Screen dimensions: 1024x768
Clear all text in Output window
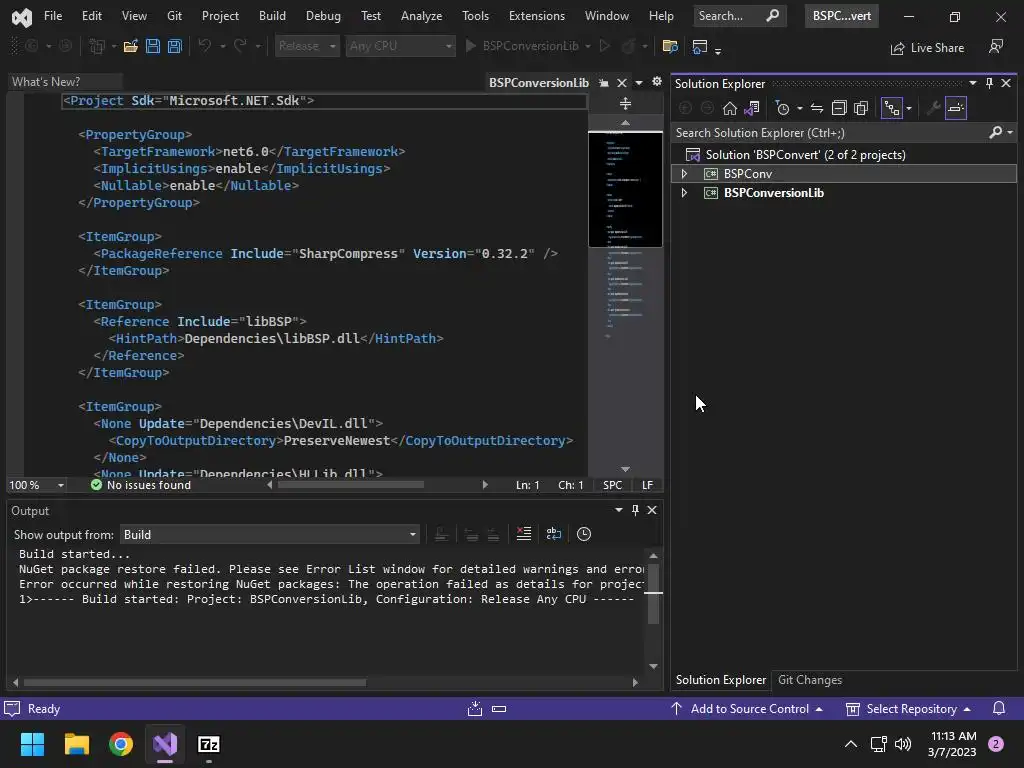[x=523, y=534]
